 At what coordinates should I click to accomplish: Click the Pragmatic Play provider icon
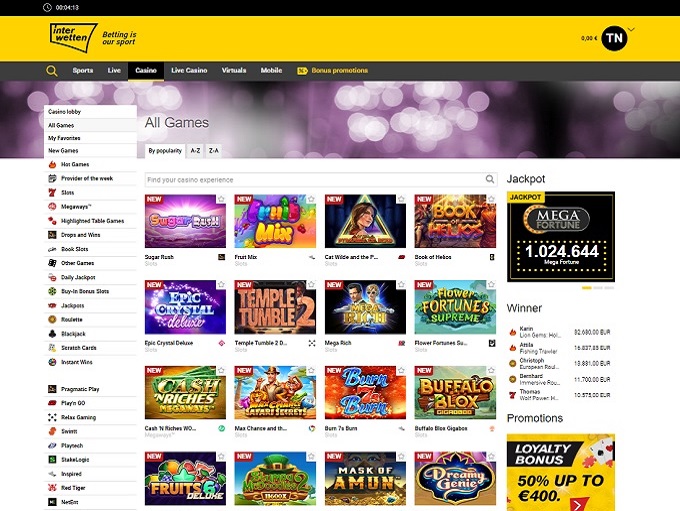[x=52, y=387]
